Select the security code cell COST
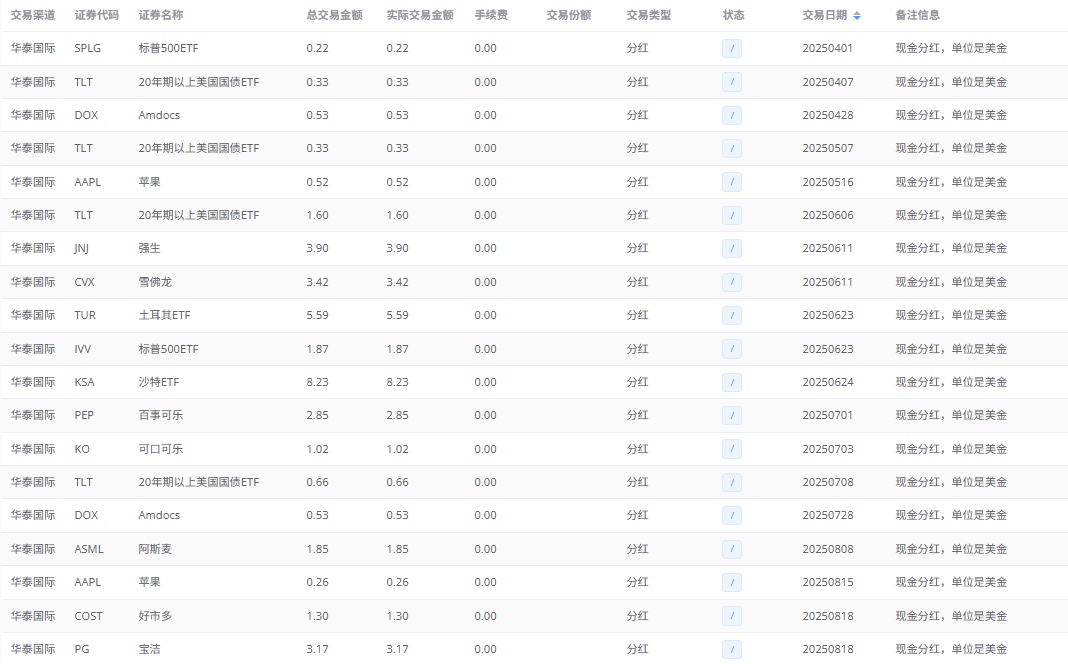The height and width of the screenshot is (664, 1068). click(89, 616)
